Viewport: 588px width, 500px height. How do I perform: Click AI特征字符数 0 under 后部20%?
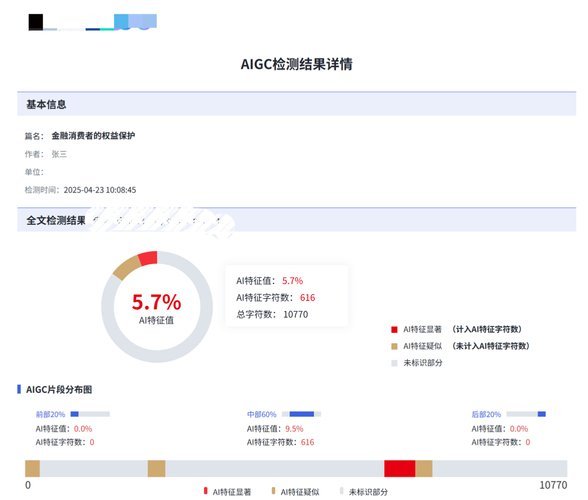(501, 442)
